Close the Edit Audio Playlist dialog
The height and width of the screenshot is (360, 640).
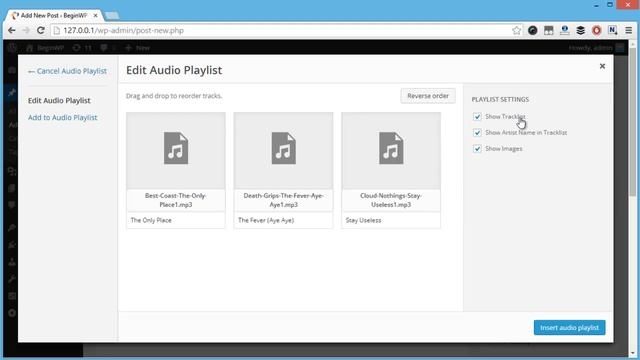click(x=602, y=66)
